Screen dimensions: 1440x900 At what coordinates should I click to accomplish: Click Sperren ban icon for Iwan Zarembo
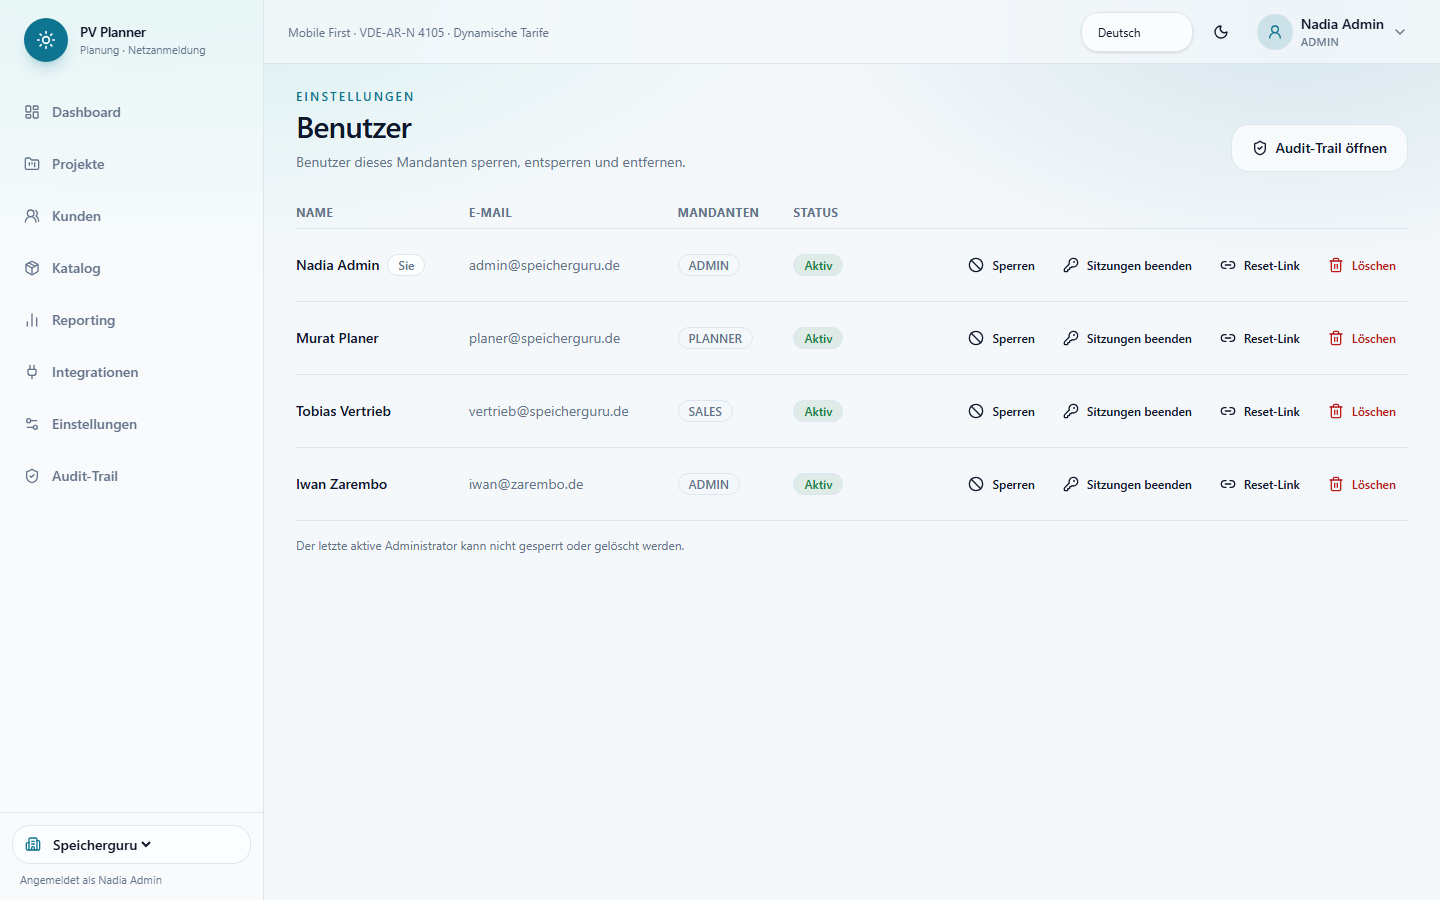[x=976, y=484]
